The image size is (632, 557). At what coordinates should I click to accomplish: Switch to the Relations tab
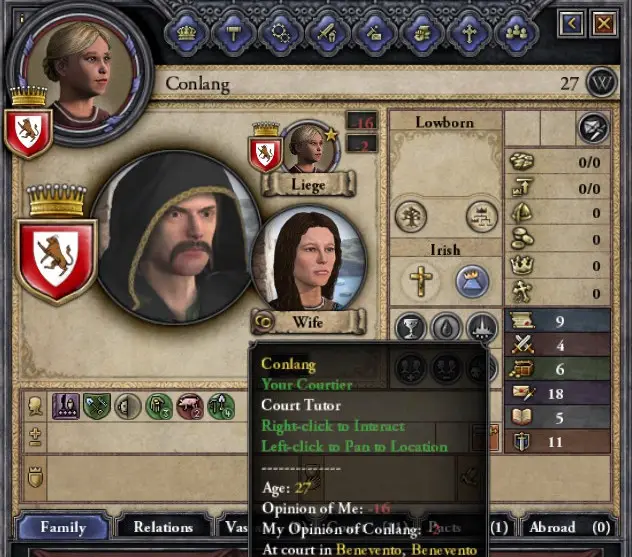[163, 527]
